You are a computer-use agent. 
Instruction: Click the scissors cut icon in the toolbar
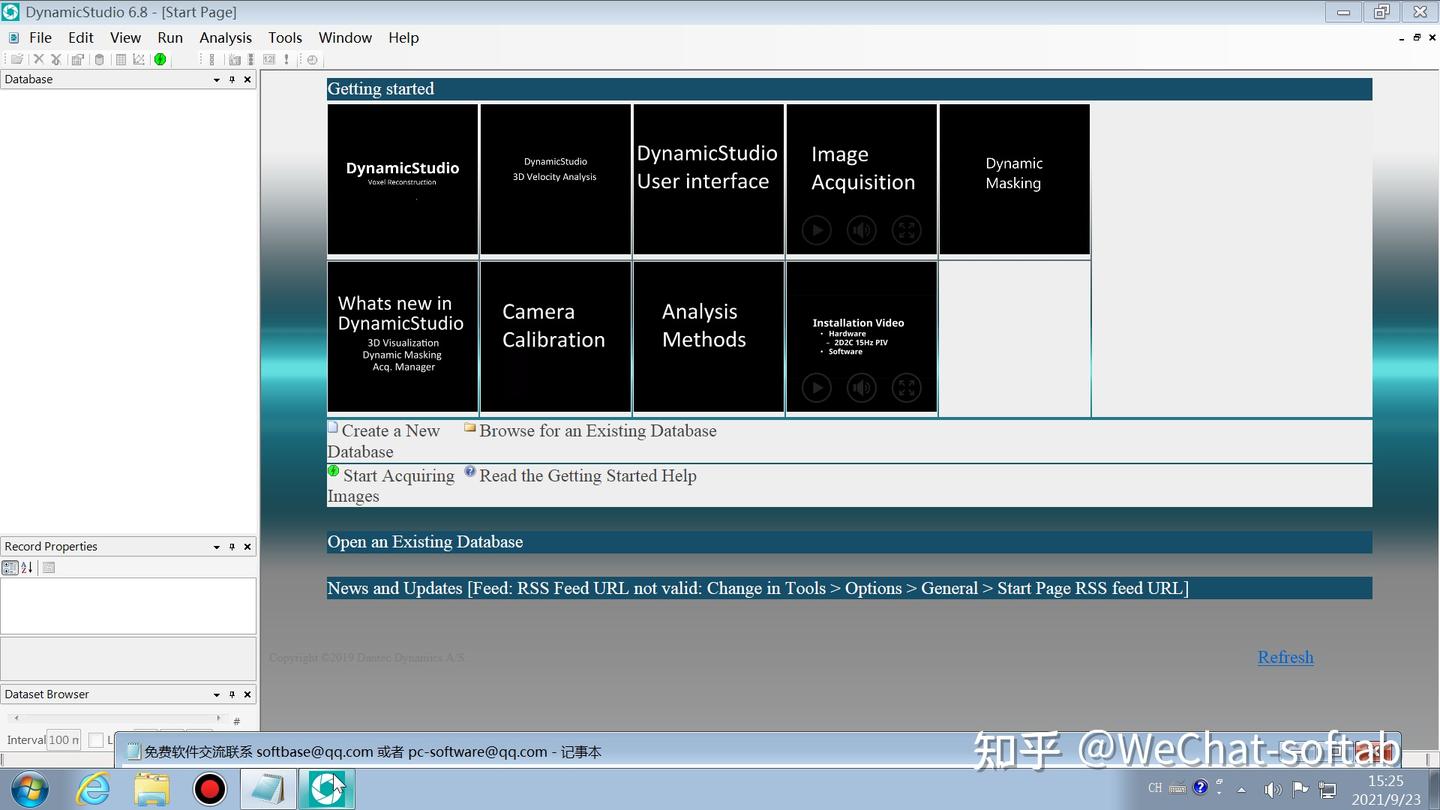click(56, 59)
